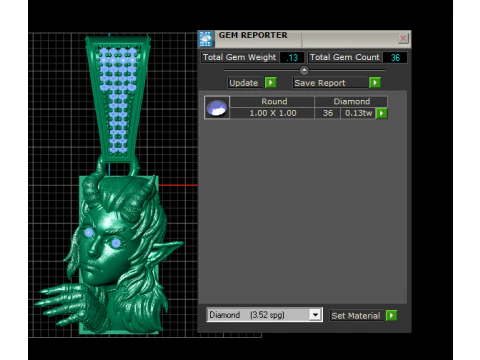
Task: Click the green arrow beside Update
Action: [270, 83]
